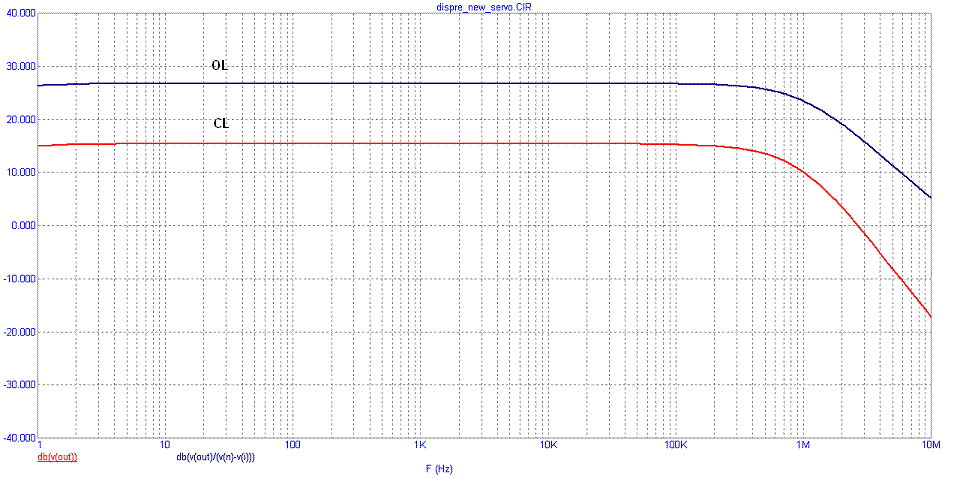Click the 10.000 y-axis value

(23, 173)
